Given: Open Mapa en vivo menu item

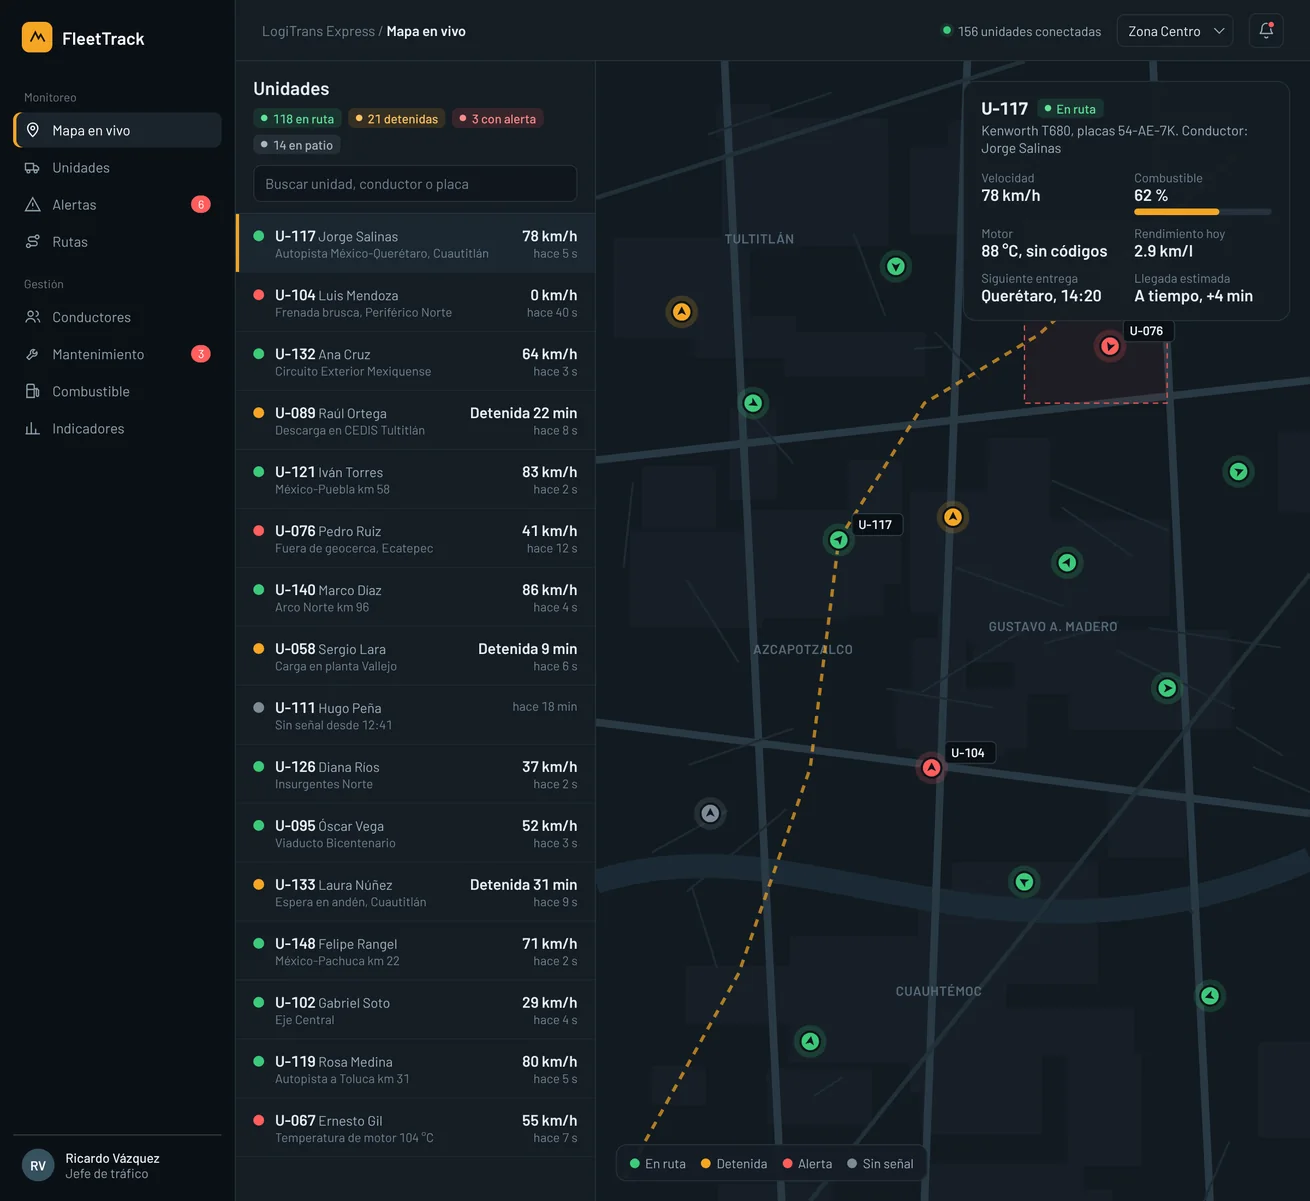Looking at the screenshot, I should [x=117, y=130].
